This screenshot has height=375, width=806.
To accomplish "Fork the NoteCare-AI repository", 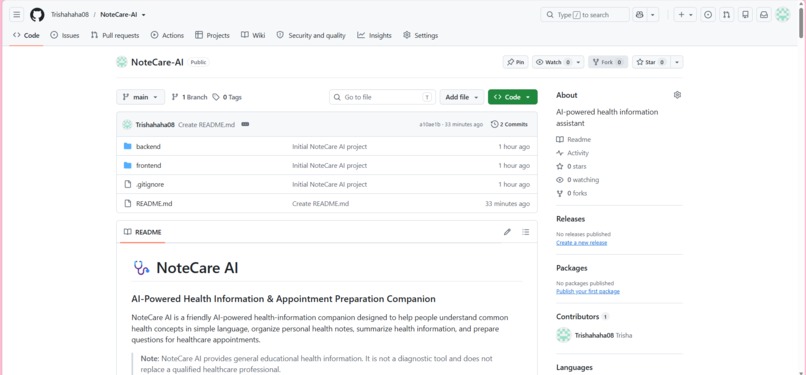I will [x=608, y=62].
